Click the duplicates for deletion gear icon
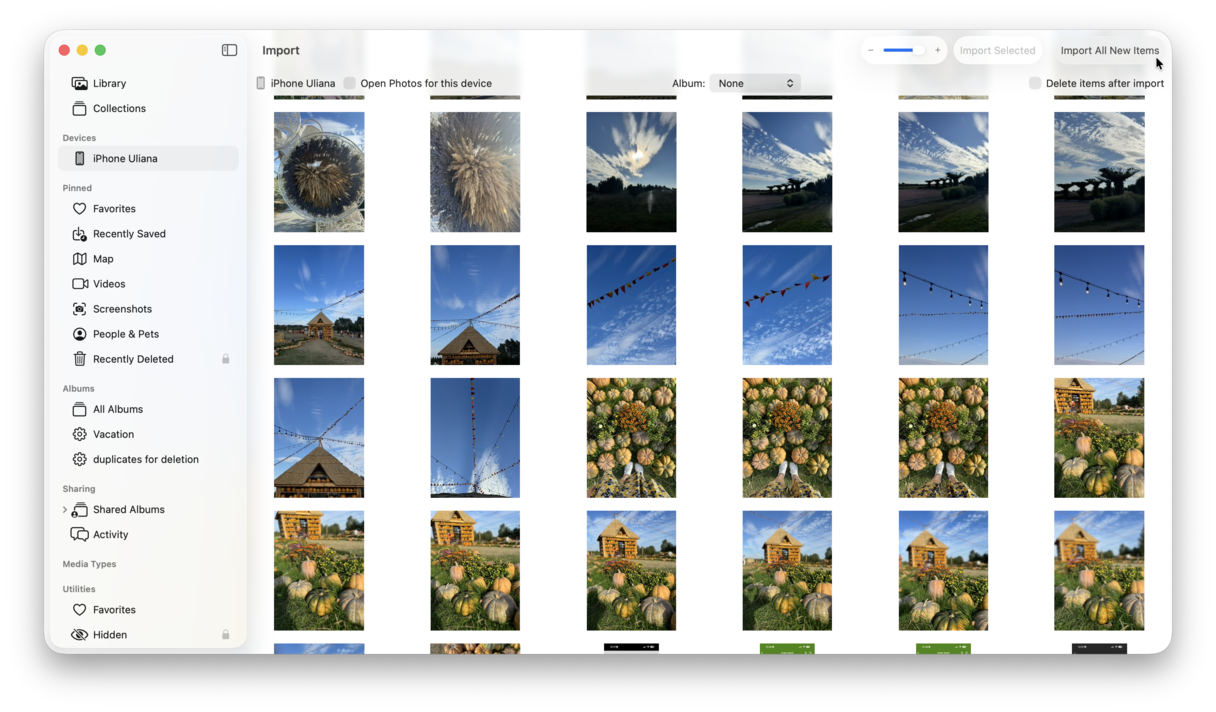This screenshot has width=1216, height=712. pyautogui.click(x=79, y=459)
